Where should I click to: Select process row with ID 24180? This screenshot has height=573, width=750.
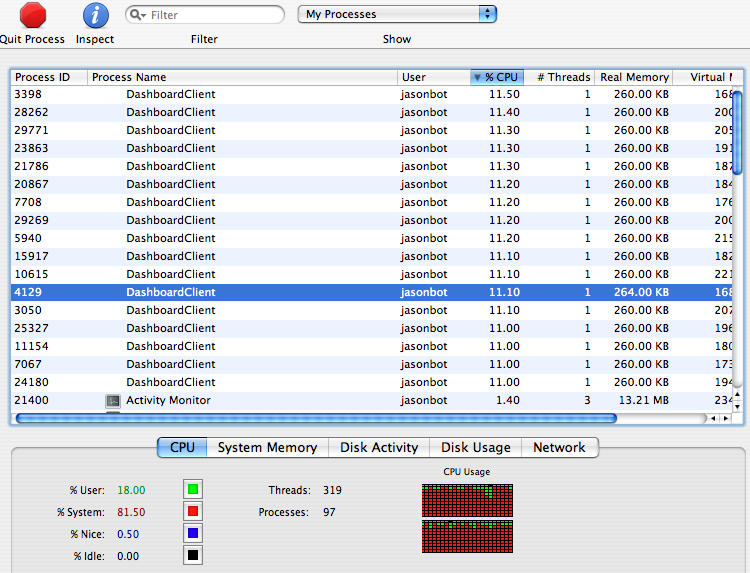coord(372,383)
